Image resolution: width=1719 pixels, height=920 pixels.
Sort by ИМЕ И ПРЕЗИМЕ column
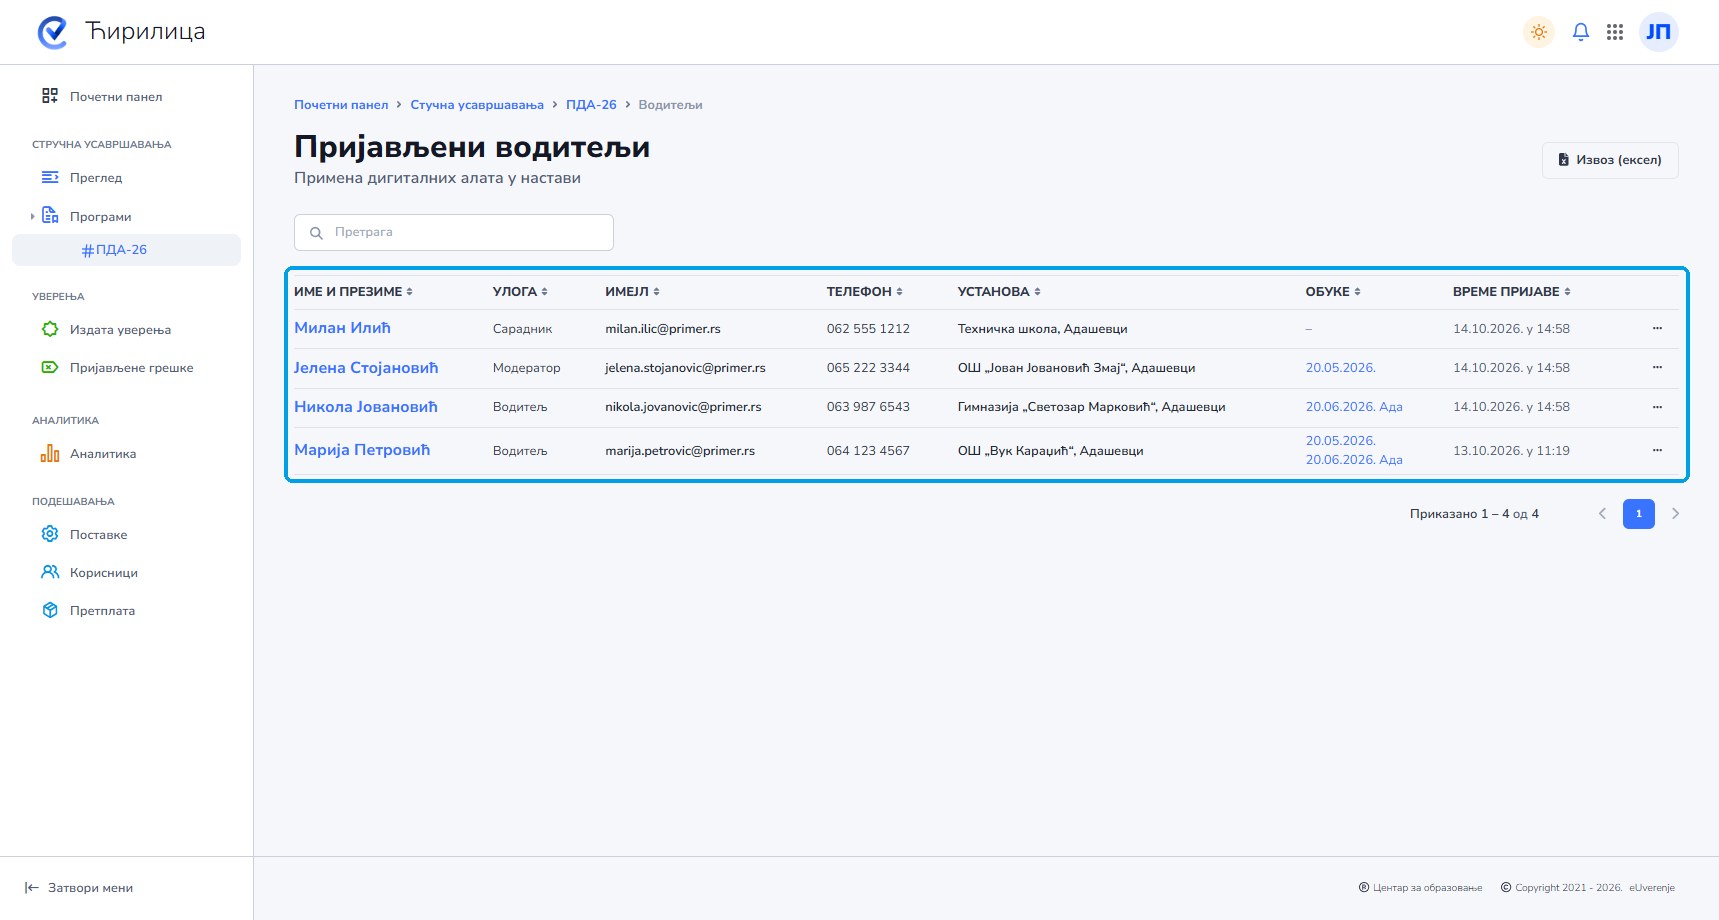click(x=353, y=292)
